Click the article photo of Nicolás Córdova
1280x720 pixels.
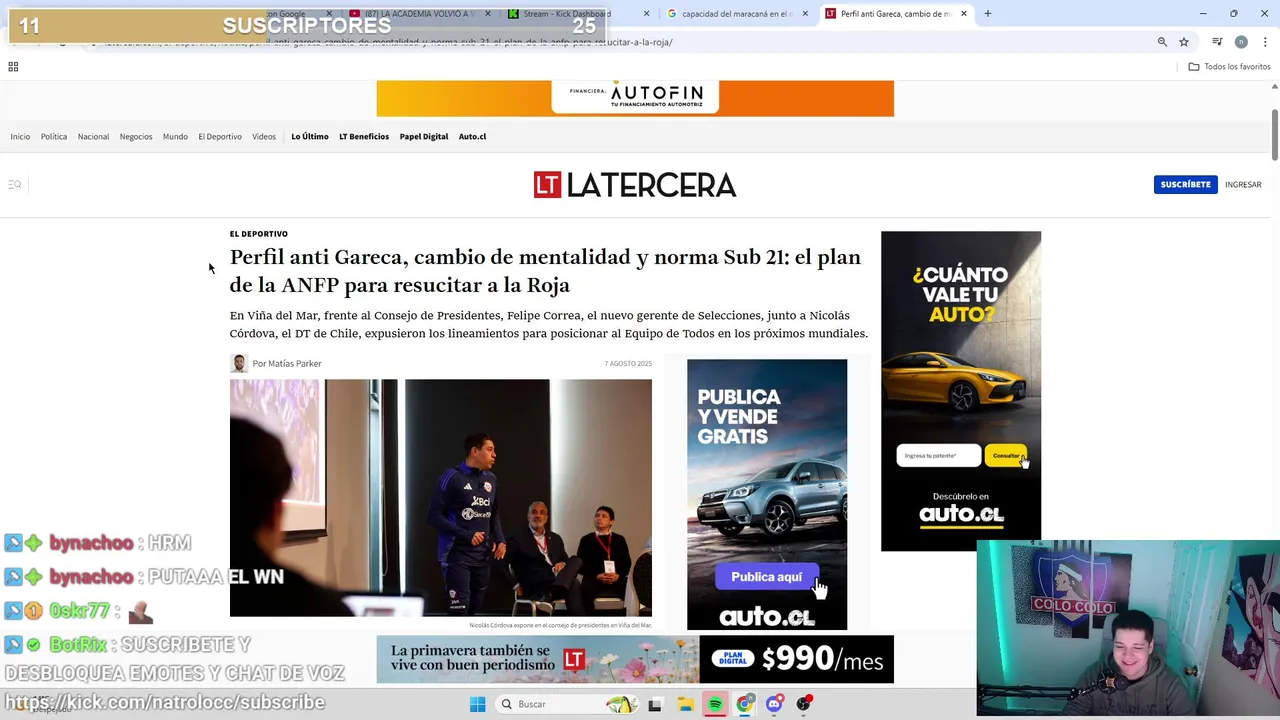tap(441, 498)
